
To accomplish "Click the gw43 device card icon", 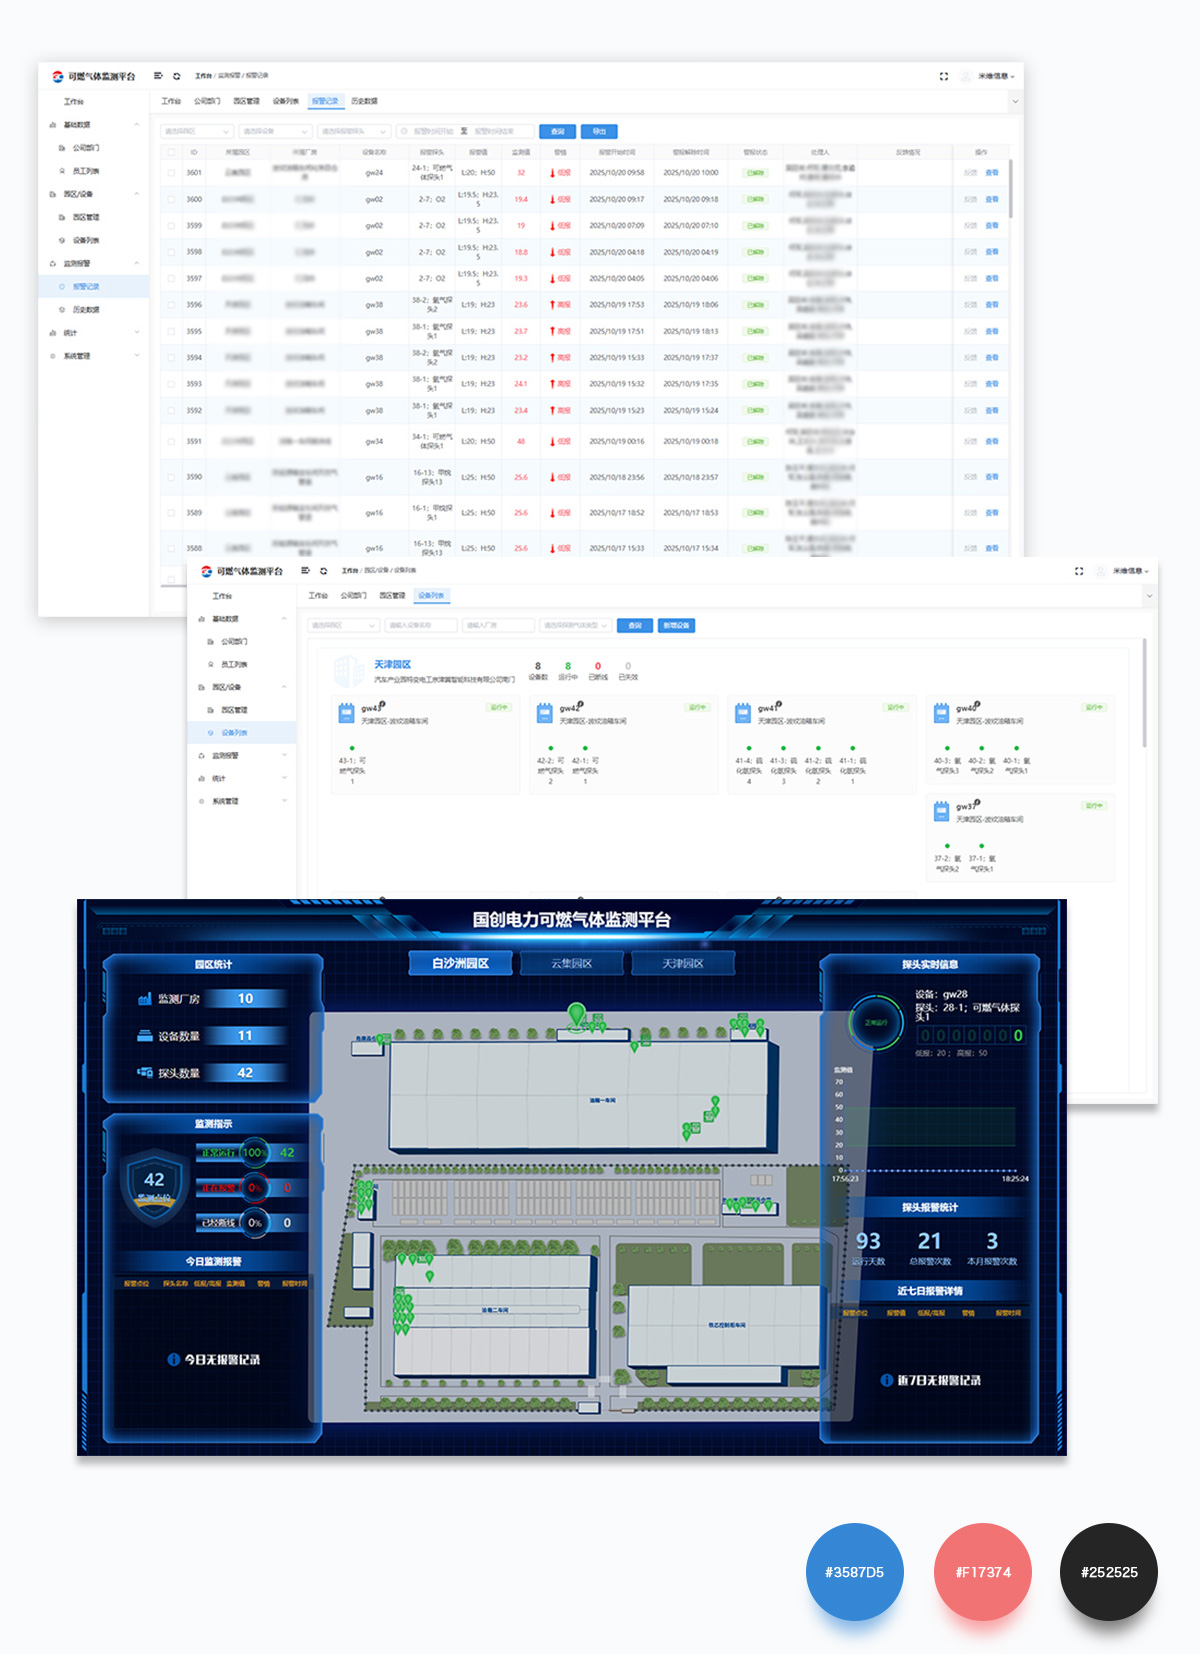I will coord(346,713).
